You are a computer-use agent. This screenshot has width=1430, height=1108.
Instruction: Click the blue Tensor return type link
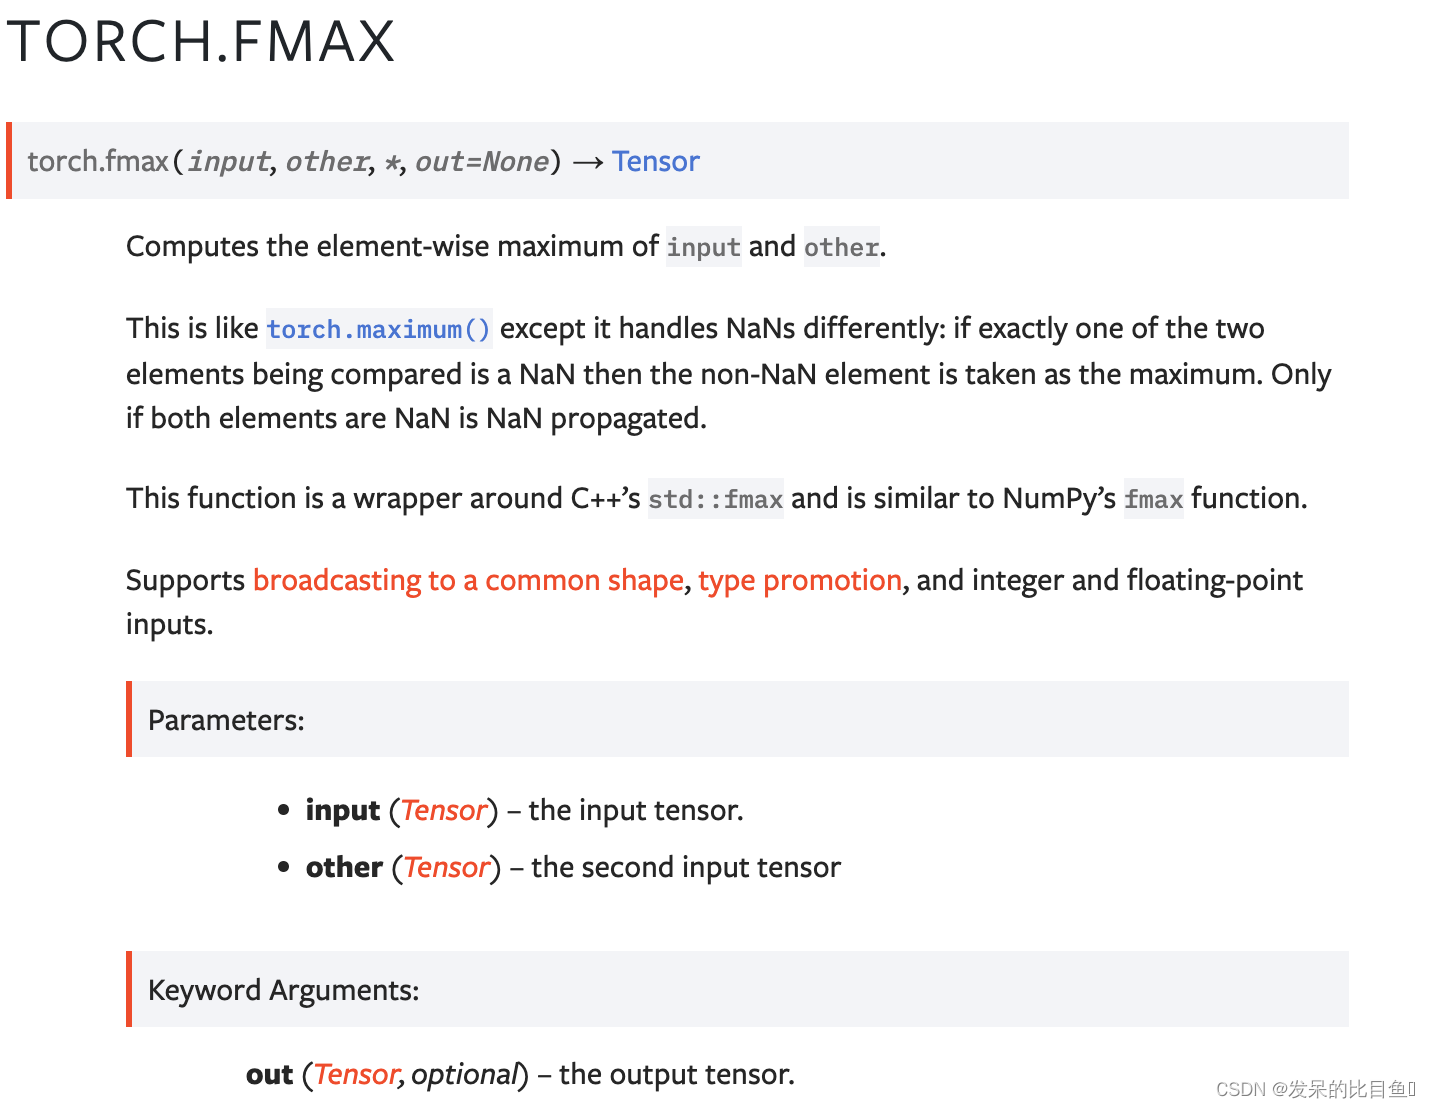click(655, 161)
